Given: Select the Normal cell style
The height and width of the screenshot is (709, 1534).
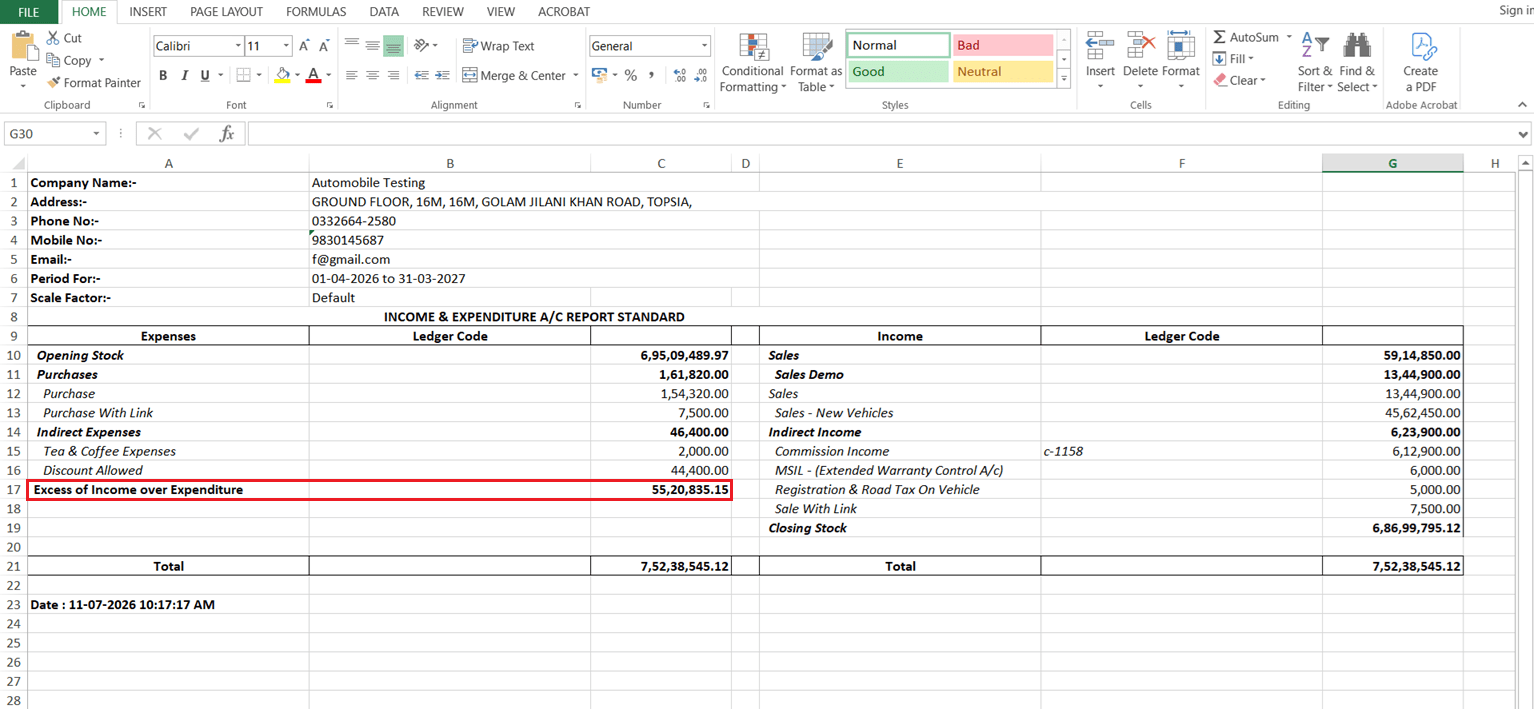Looking at the screenshot, I should pos(898,45).
